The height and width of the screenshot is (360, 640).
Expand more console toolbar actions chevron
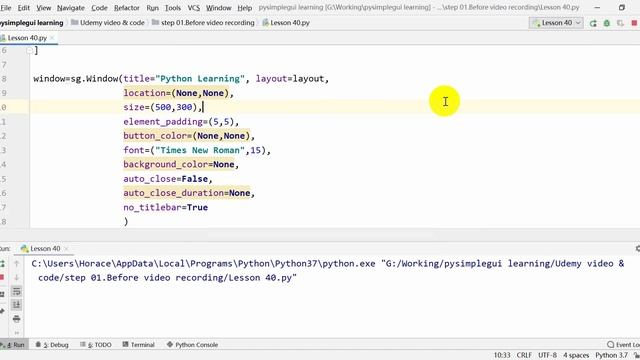[x=16, y=332]
